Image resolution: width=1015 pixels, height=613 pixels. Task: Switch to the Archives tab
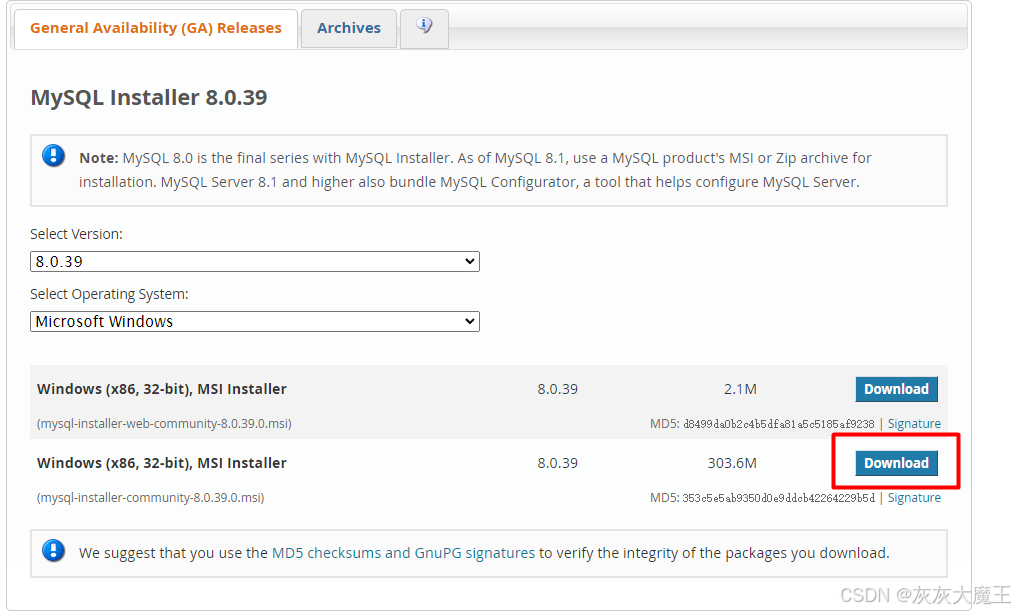tap(349, 28)
